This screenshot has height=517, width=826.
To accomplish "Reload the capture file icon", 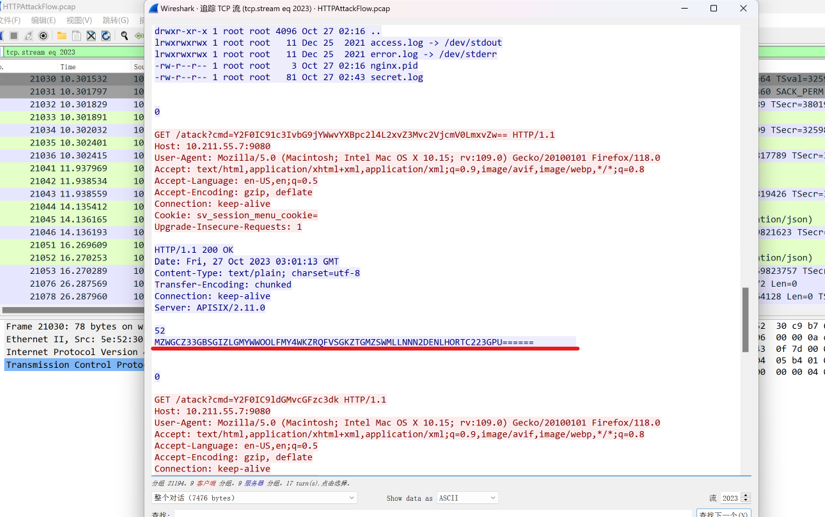I will coord(106,36).
